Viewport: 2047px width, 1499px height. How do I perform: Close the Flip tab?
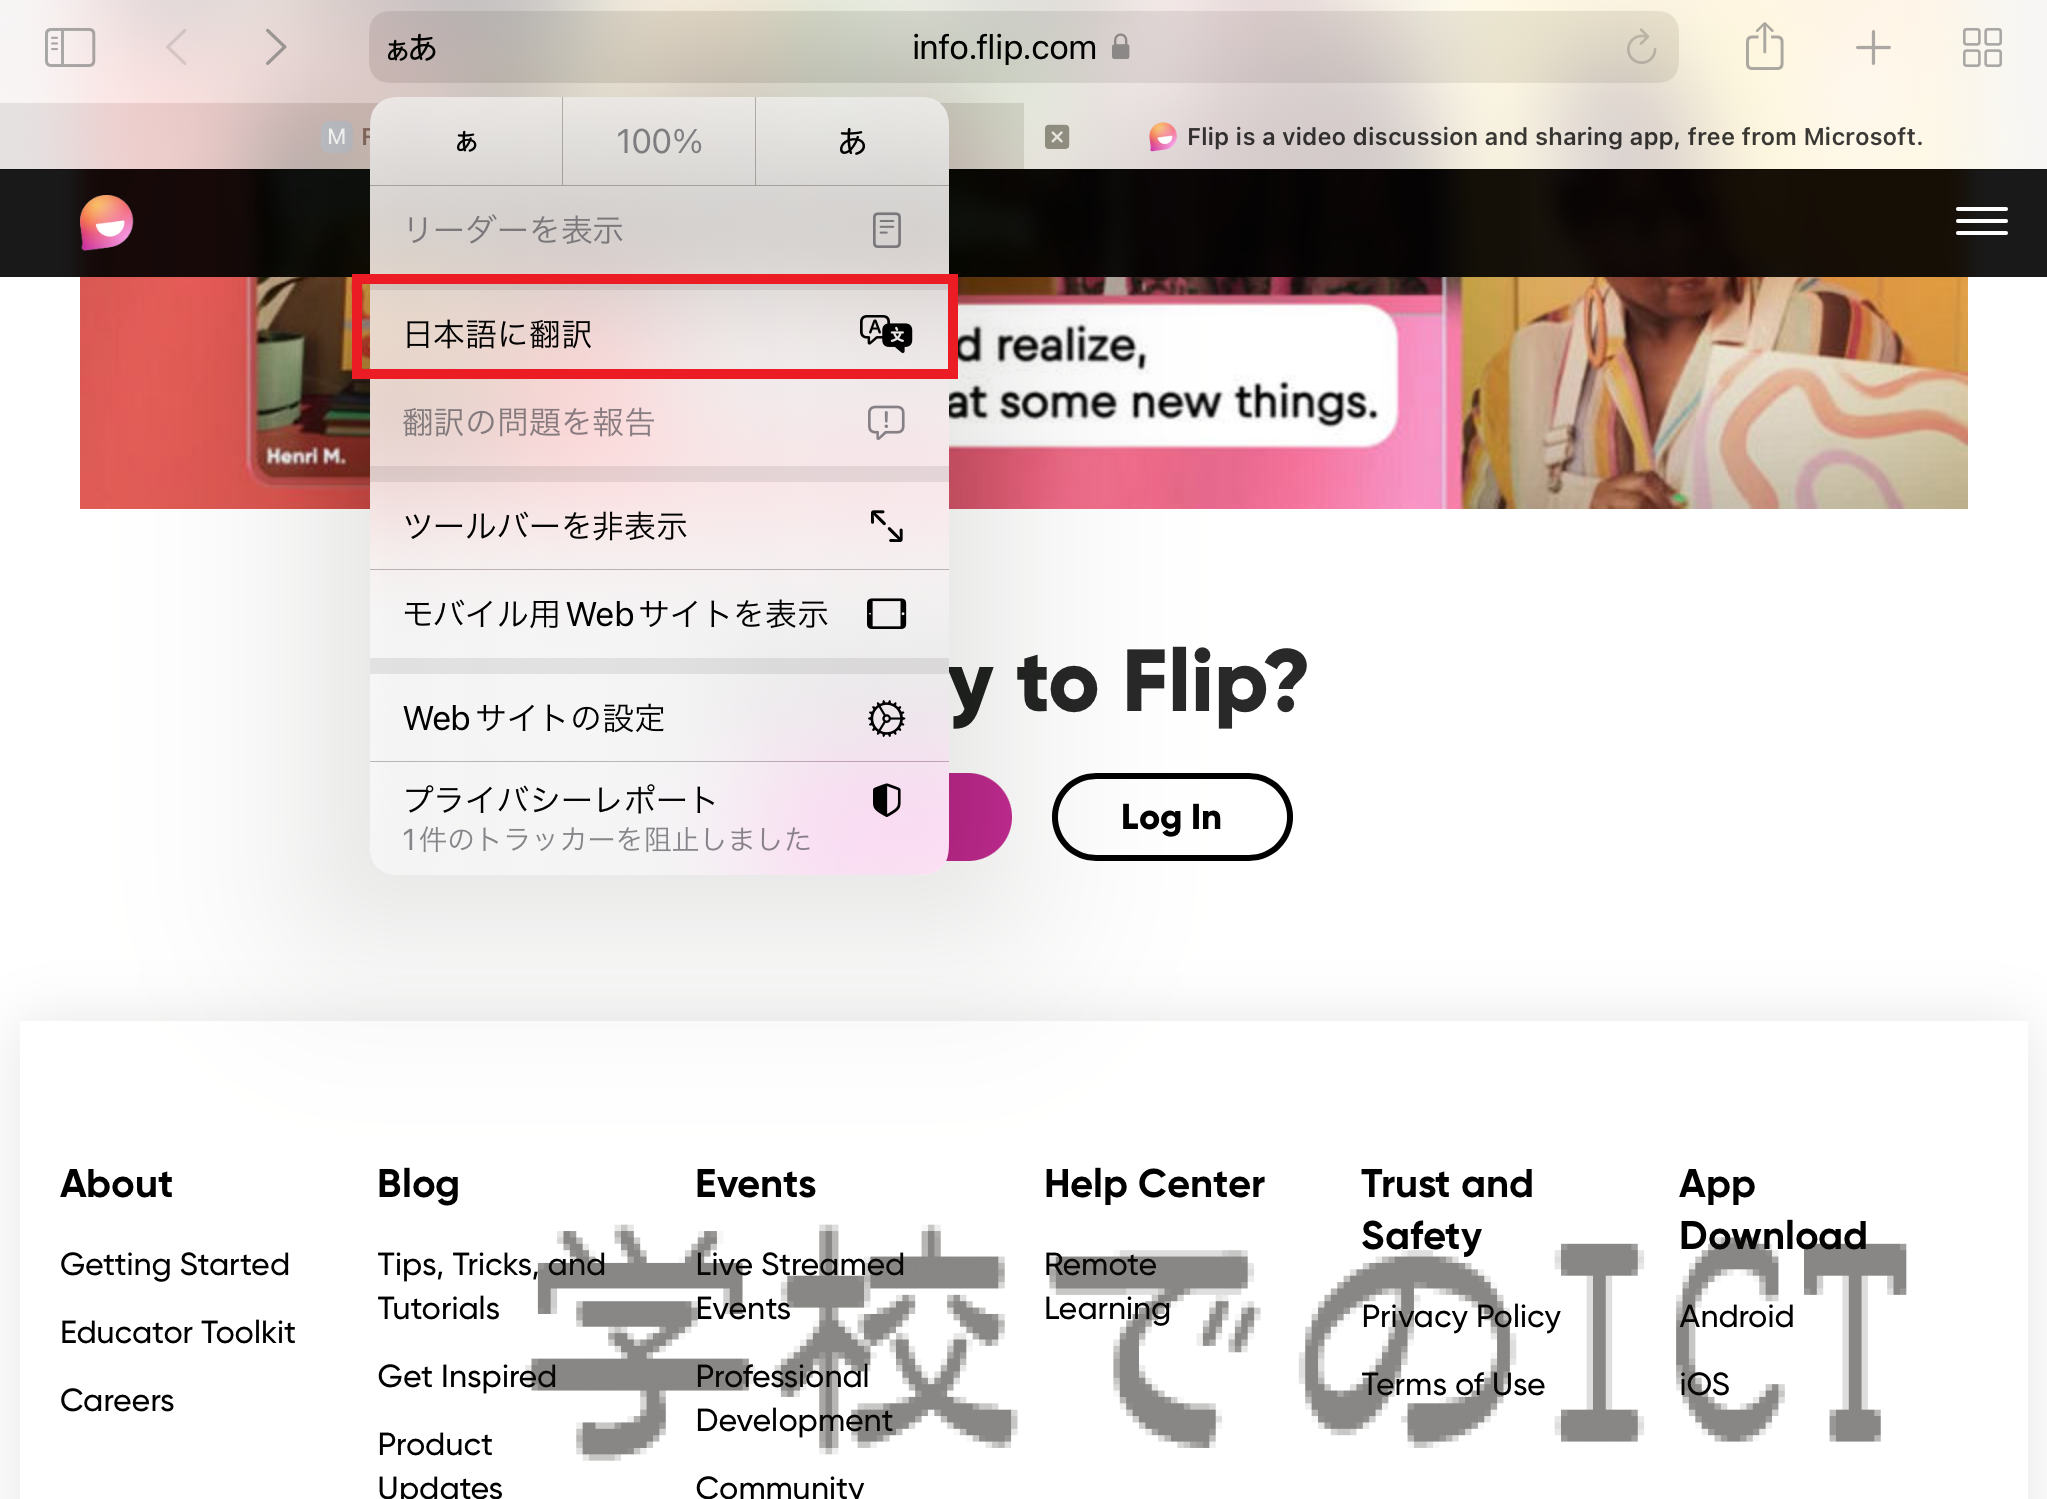tap(1057, 137)
